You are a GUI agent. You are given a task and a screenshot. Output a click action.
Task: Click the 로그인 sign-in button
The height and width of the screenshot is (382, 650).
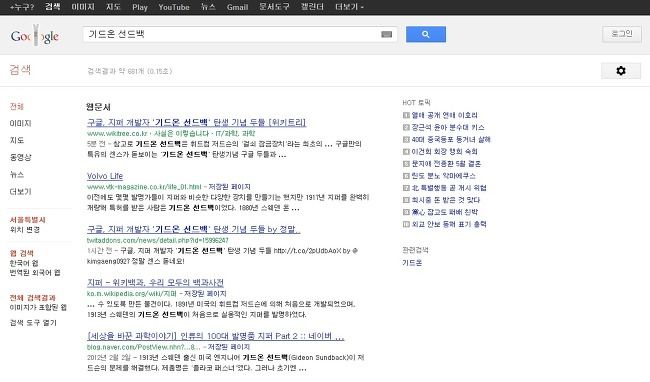pyautogui.click(x=621, y=34)
